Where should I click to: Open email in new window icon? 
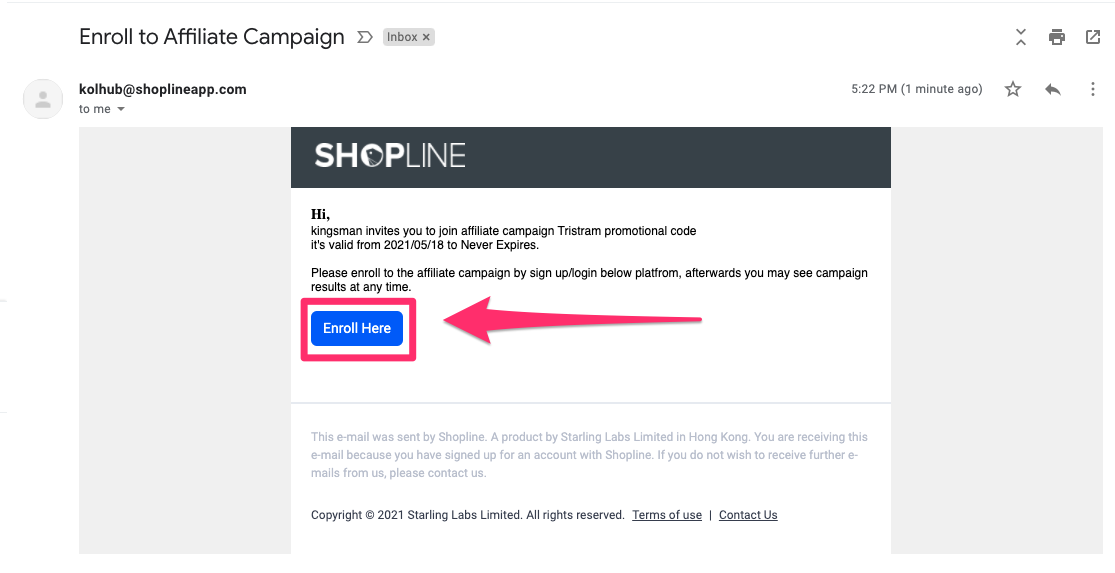(x=1093, y=37)
